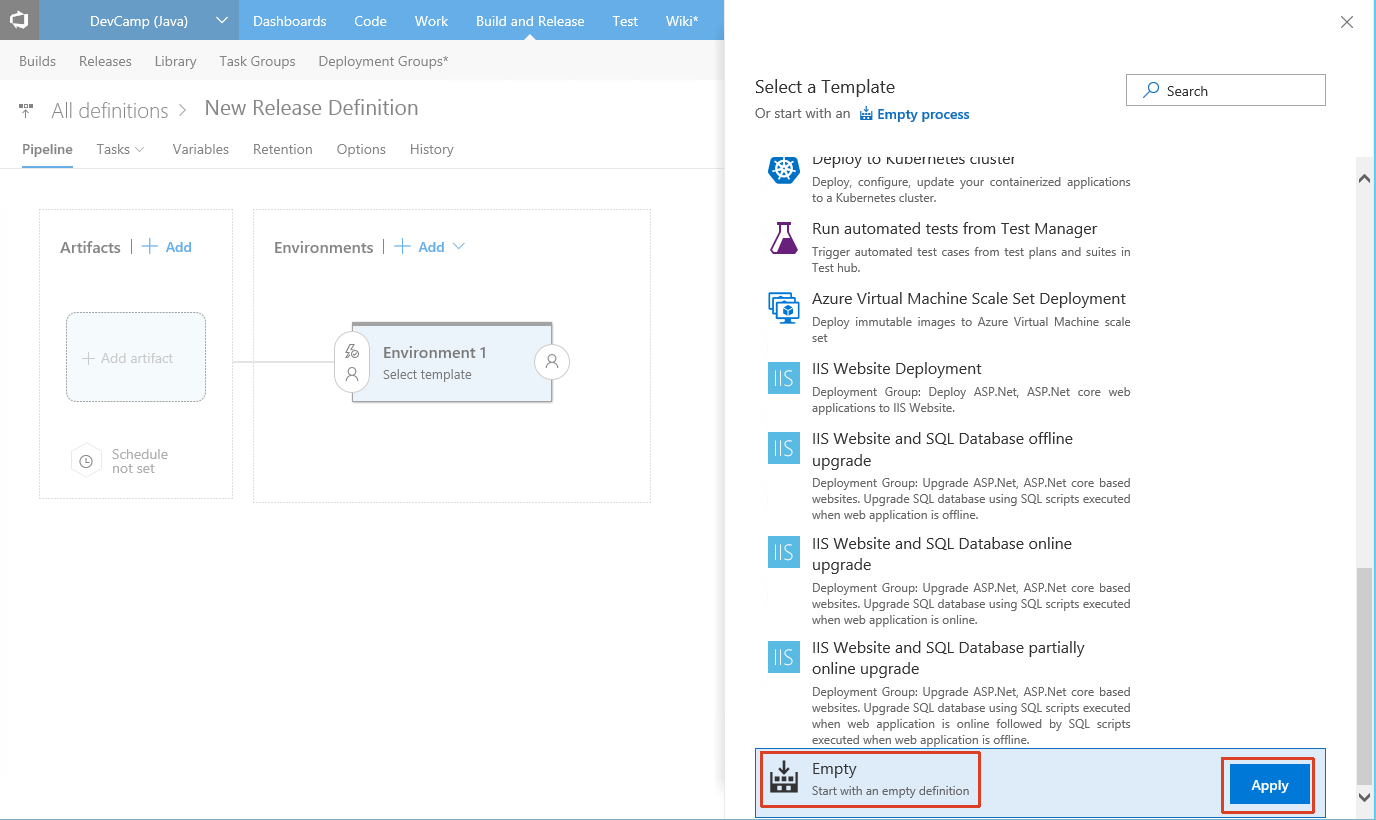The height and width of the screenshot is (820, 1376).
Task: Click the Apply button
Action: (x=1269, y=785)
